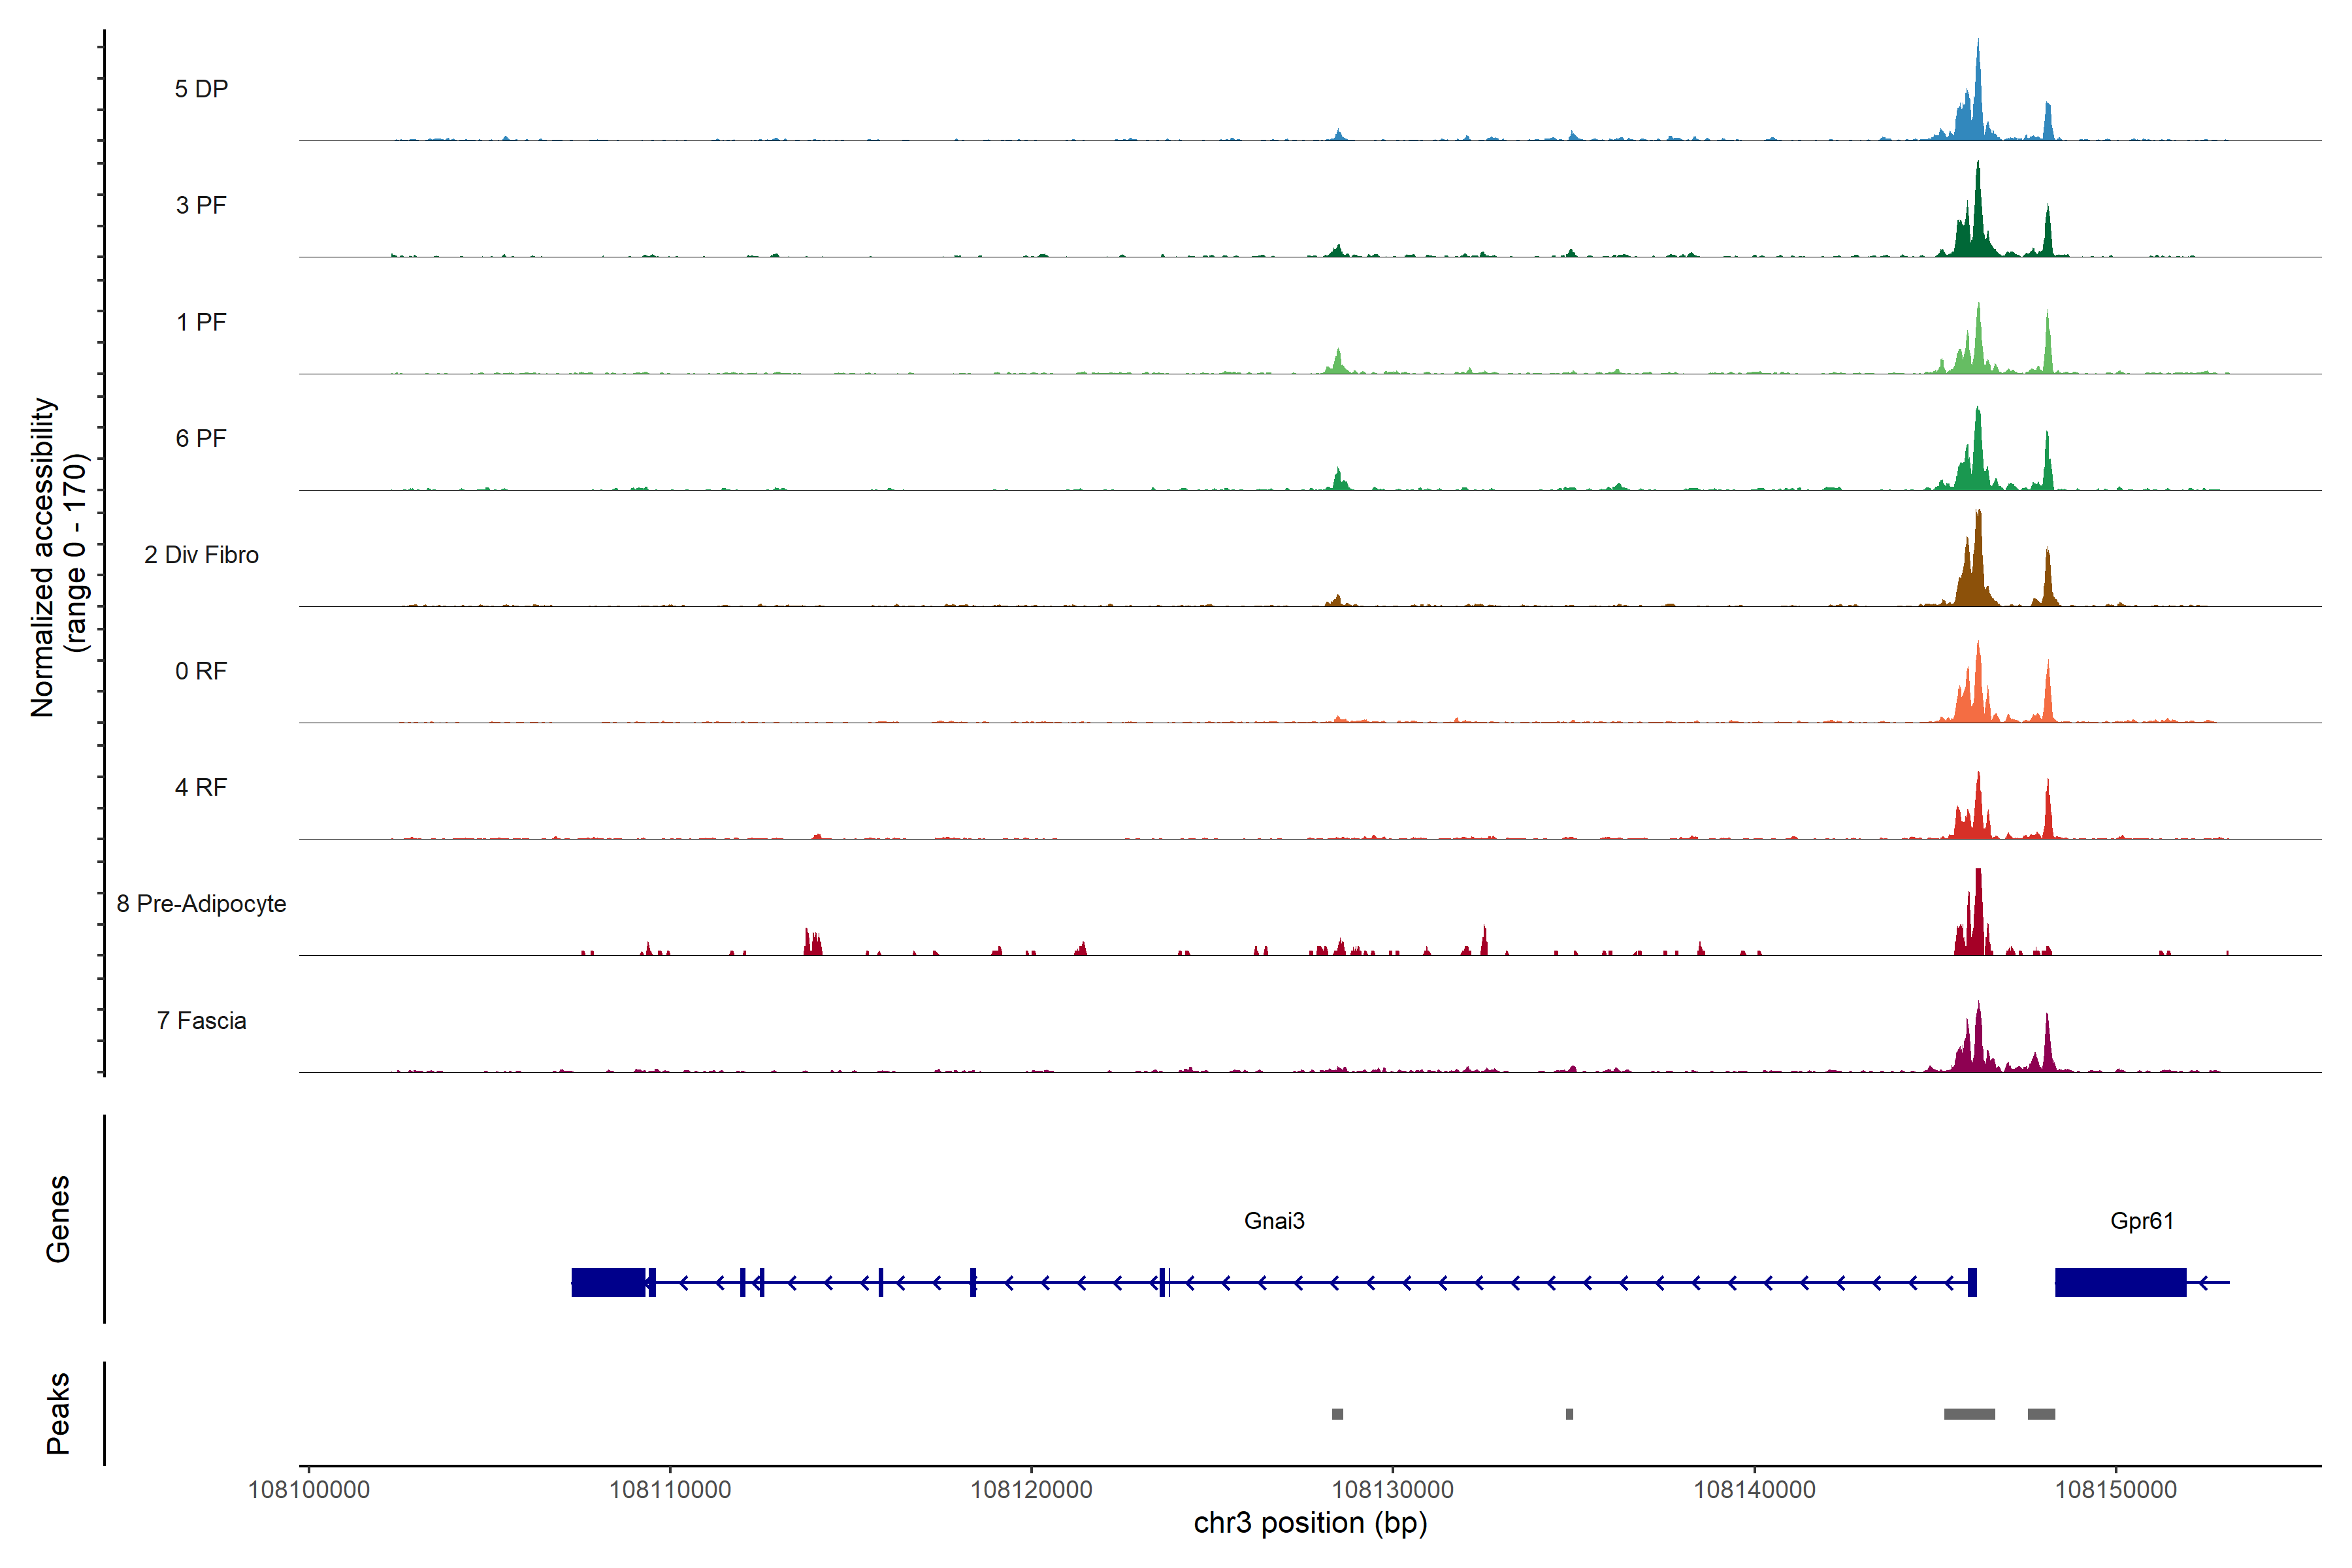The height and width of the screenshot is (1568, 2352).
Task: Click the '5 DP' track label
Action: (x=201, y=89)
